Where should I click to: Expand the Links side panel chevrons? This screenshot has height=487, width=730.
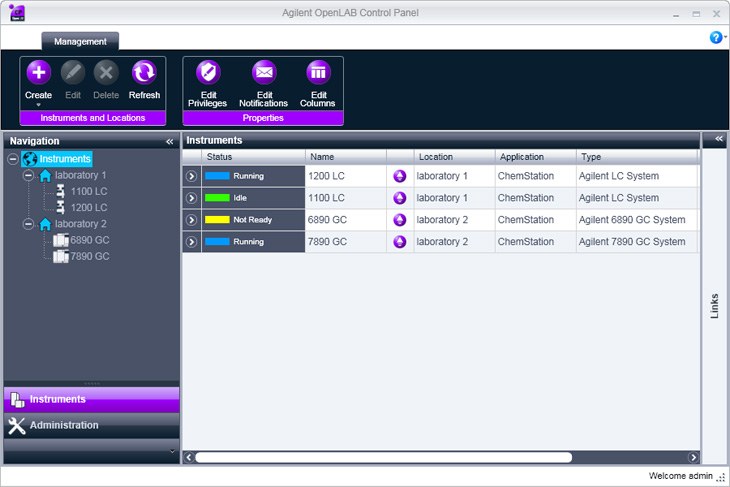[x=719, y=139]
